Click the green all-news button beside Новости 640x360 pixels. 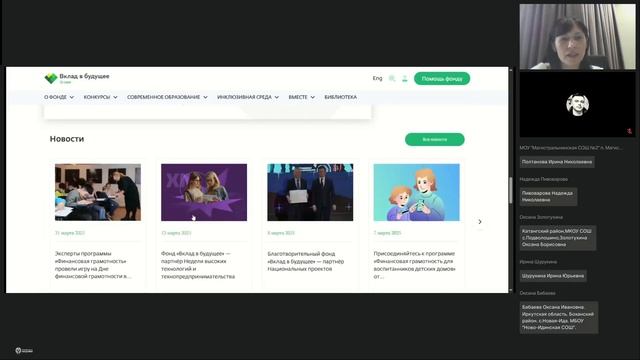point(435,139)
